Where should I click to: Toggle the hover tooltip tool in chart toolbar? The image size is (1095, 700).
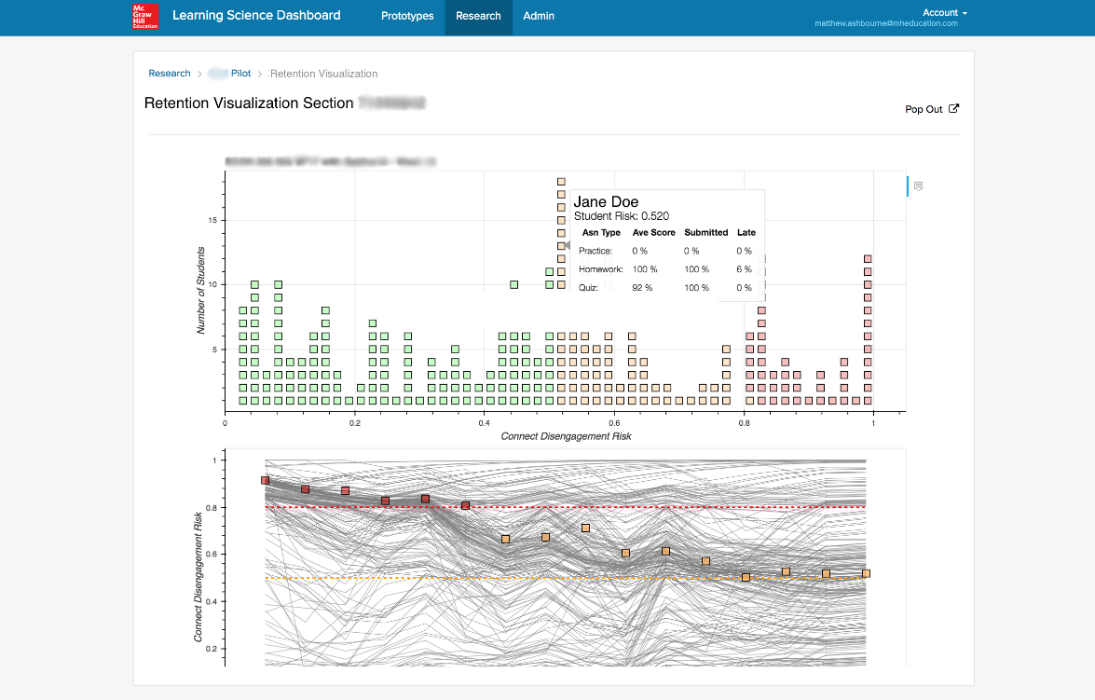pyautogui.click(x=918, y=186)
